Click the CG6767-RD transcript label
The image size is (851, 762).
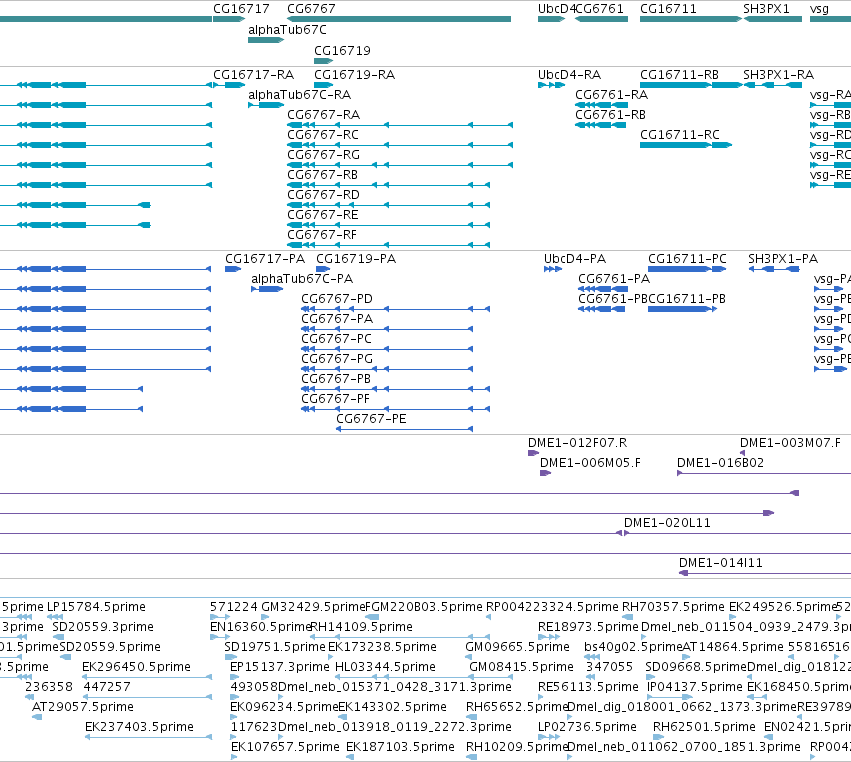pos(323,195)
